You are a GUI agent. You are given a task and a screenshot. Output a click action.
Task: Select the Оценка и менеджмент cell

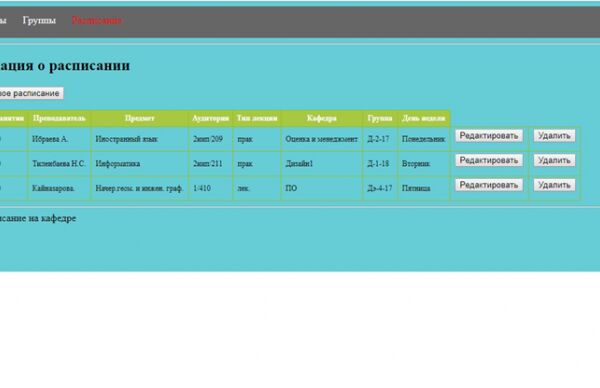(322, 139)
